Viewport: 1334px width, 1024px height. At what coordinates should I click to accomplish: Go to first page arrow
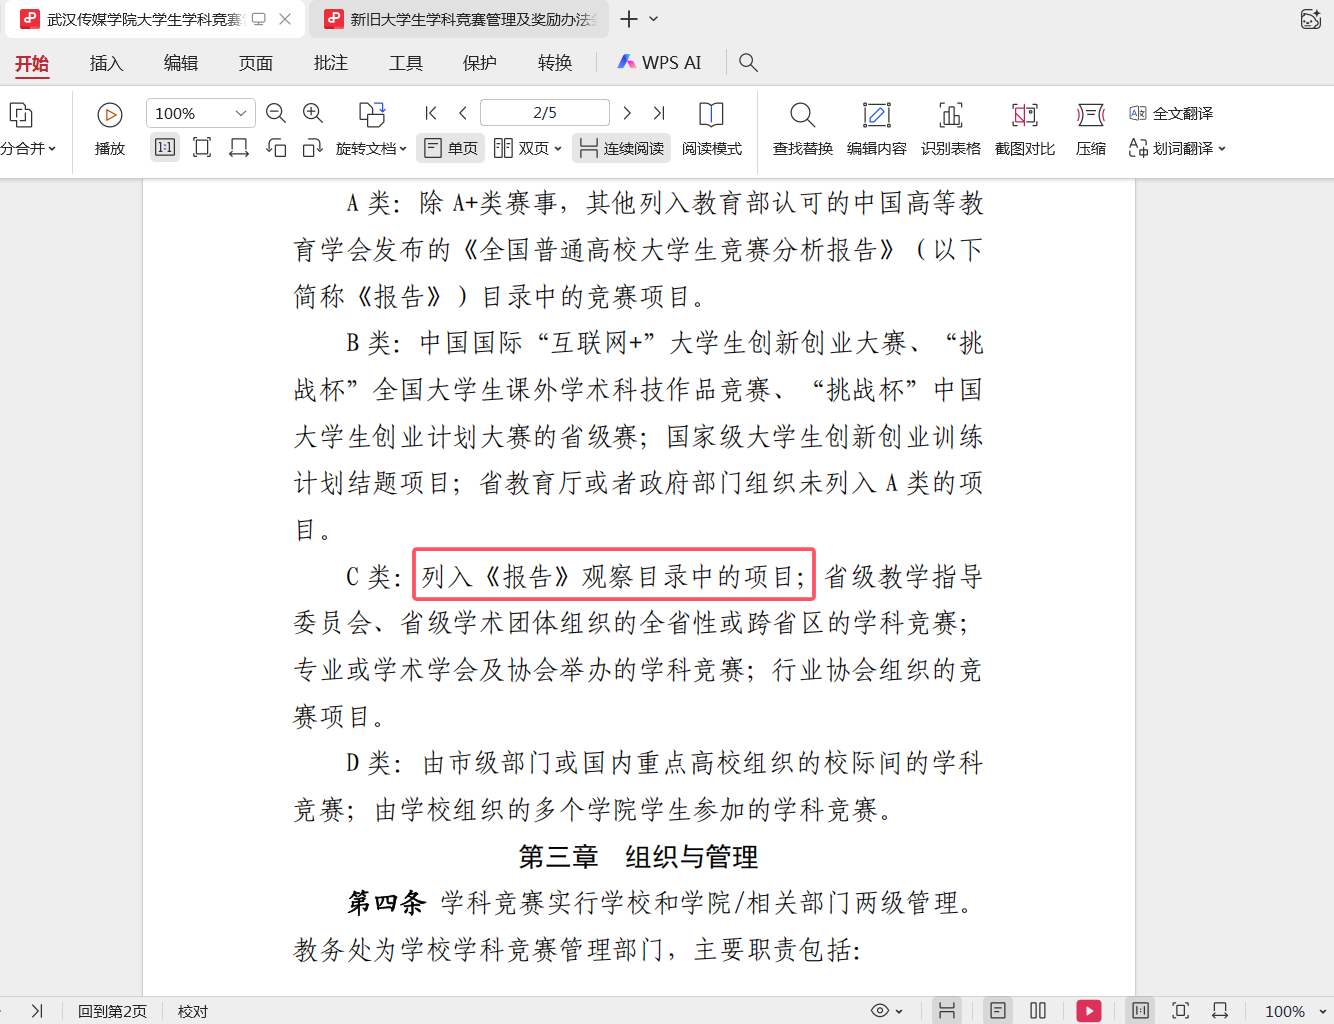431,113
